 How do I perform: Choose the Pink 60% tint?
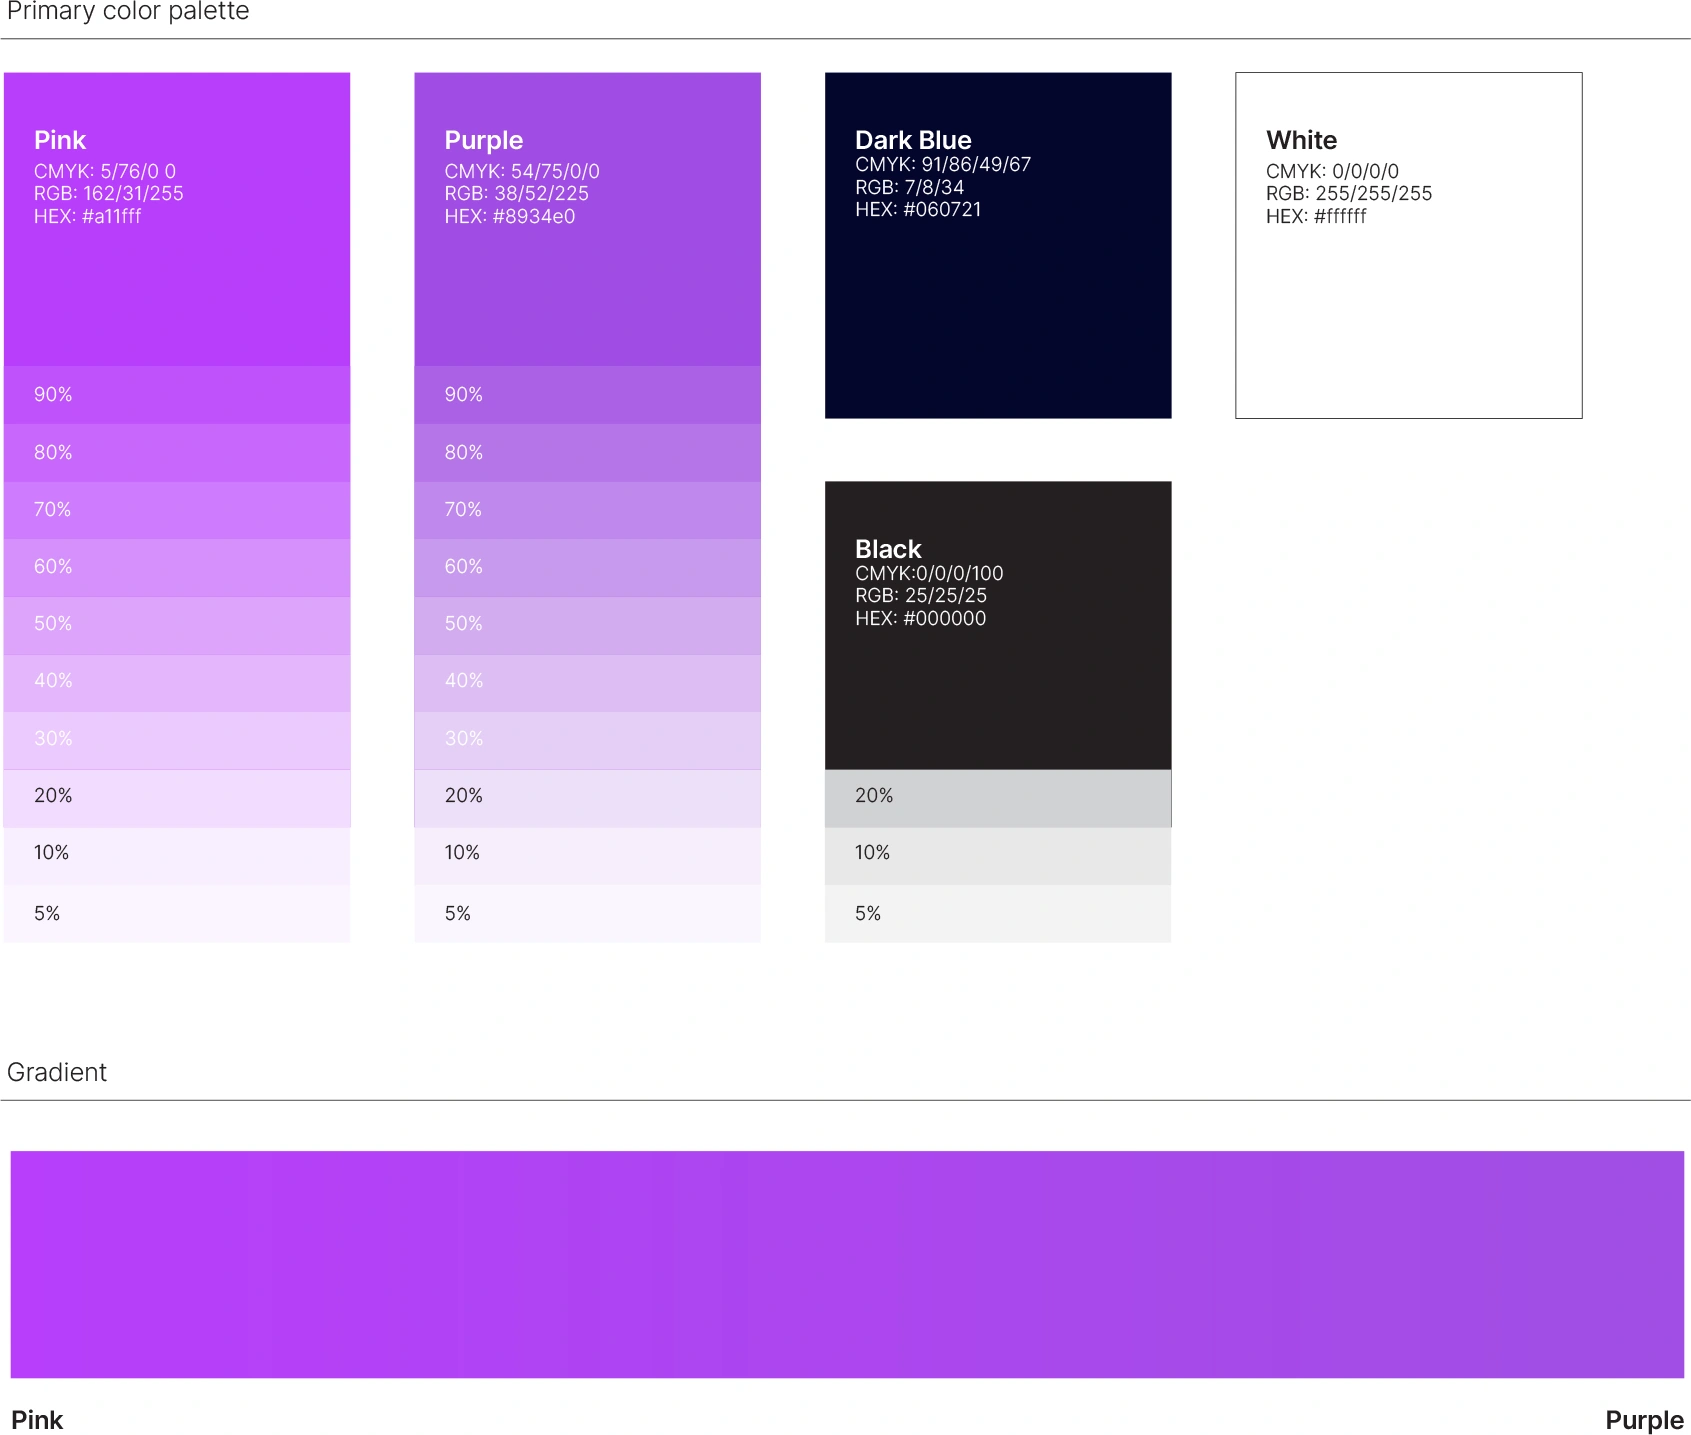click(x=177, y=568)
